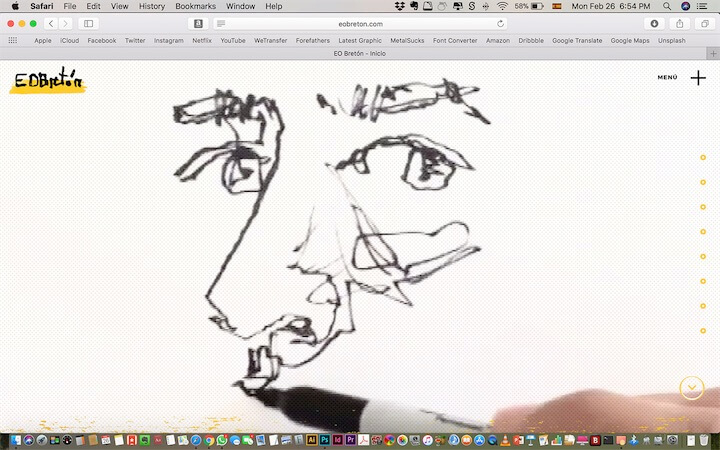Show the Safari sidebar
Viewport: 720px width, 450px height.
(x=88, y=23)
